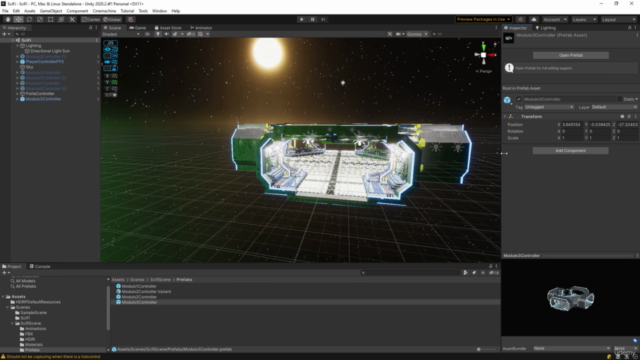Viewport: 640px width, 360px height.
Task: Open the GameObject menu
Action: [51, 11]
